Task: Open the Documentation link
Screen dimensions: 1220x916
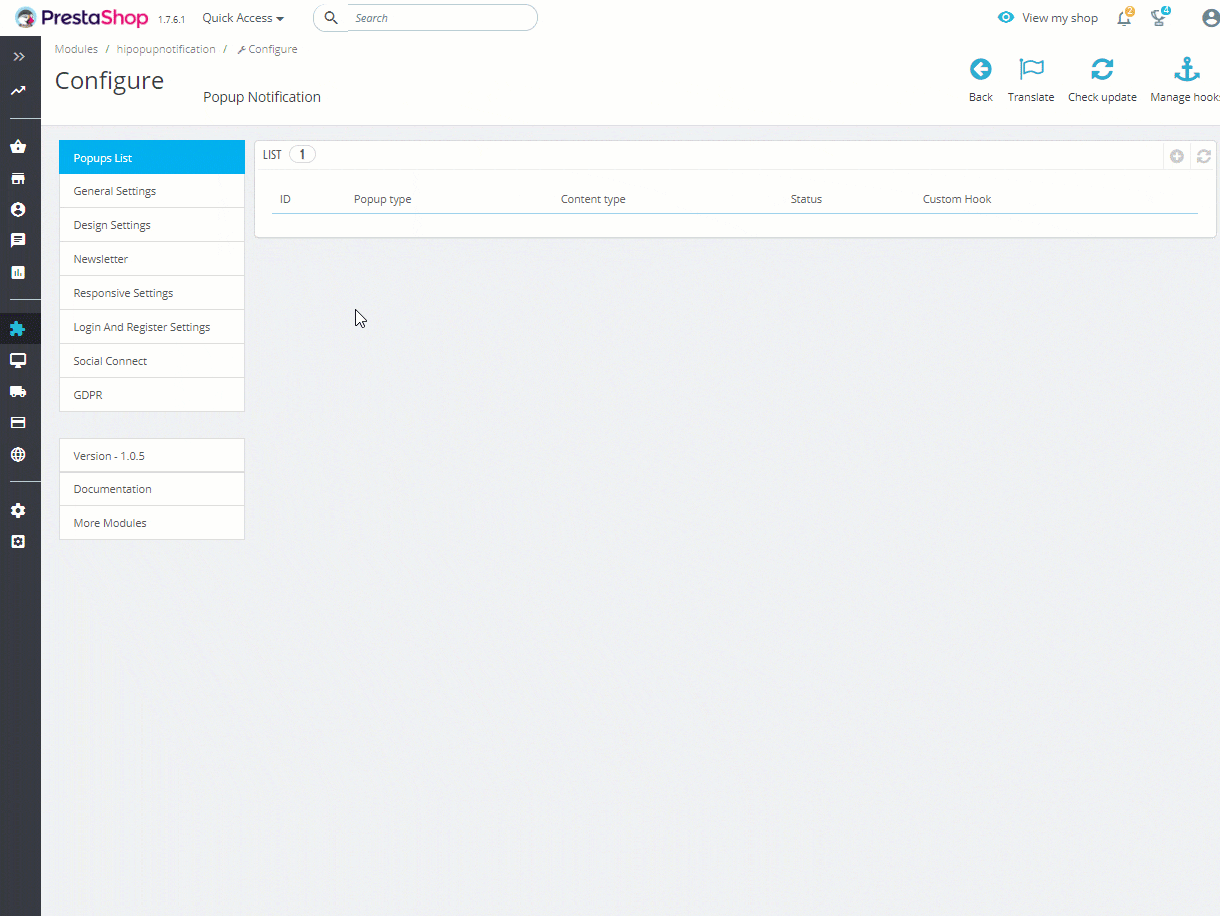Action: [x=152, y=489]
